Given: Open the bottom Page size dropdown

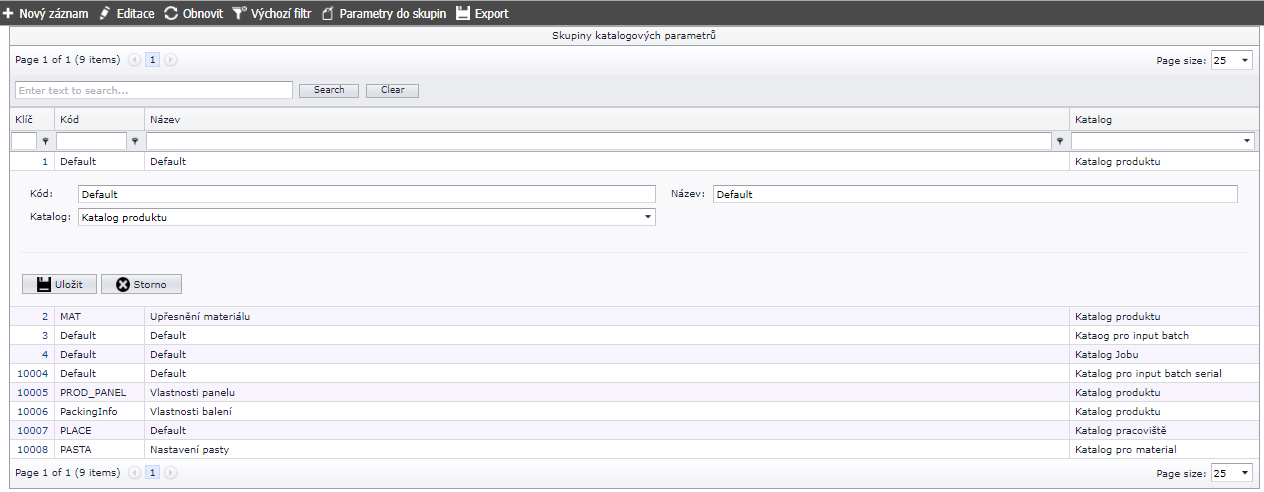Looking at the screenshot, I should (1244, 473).
